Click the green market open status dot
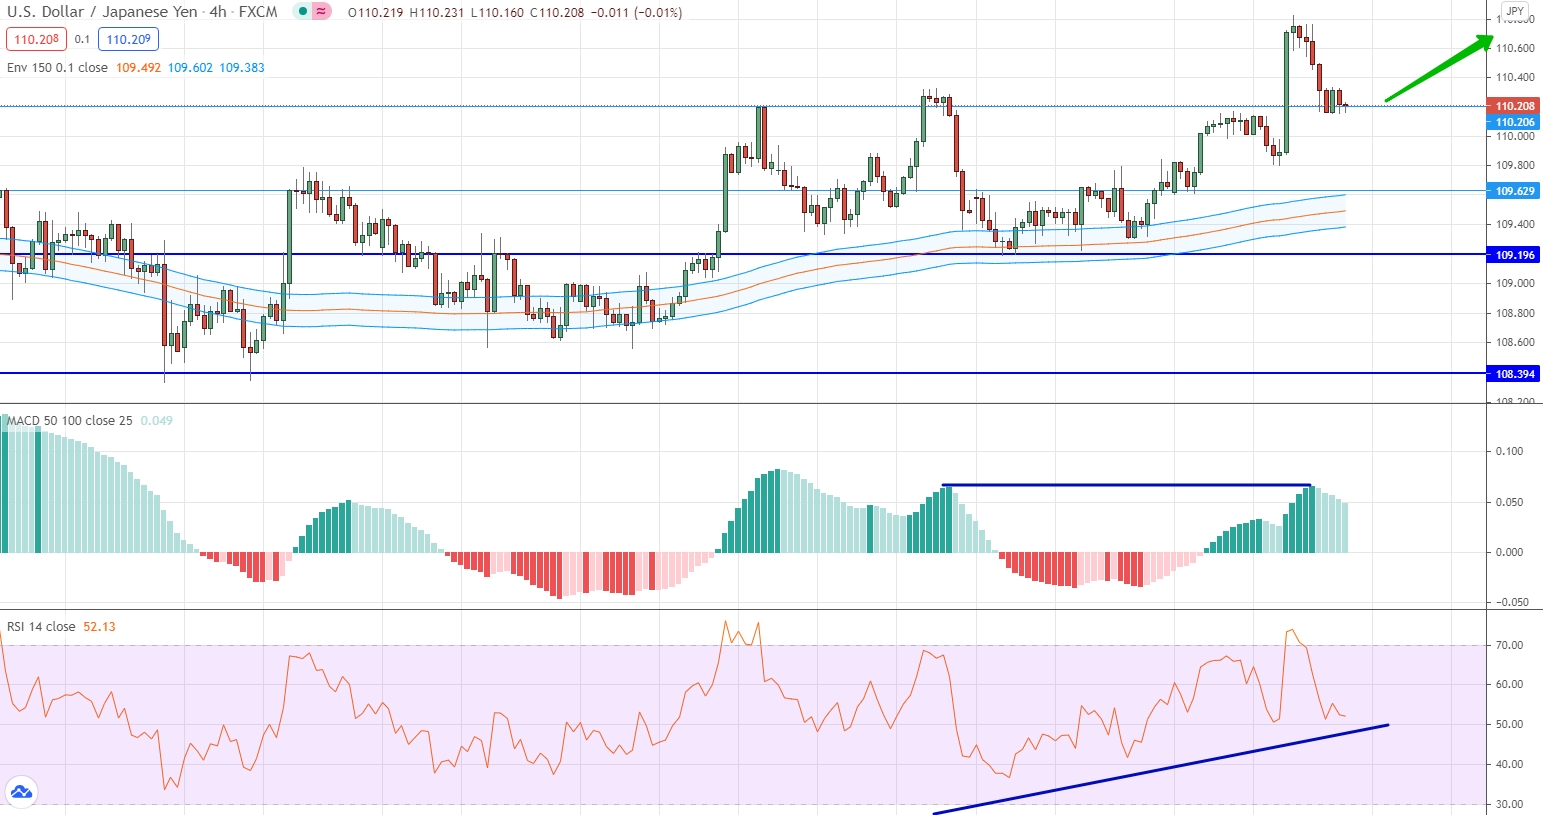 [303, 12]
